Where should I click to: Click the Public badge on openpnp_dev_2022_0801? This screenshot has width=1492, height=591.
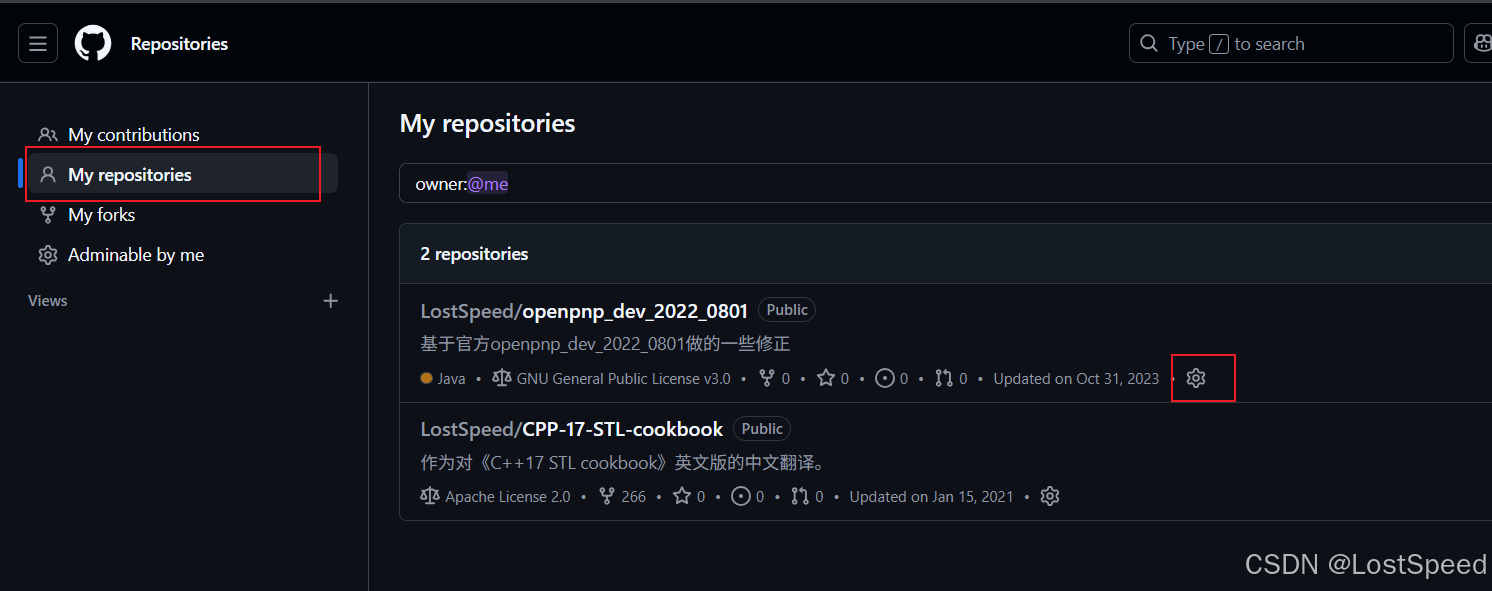click(787, 310)
